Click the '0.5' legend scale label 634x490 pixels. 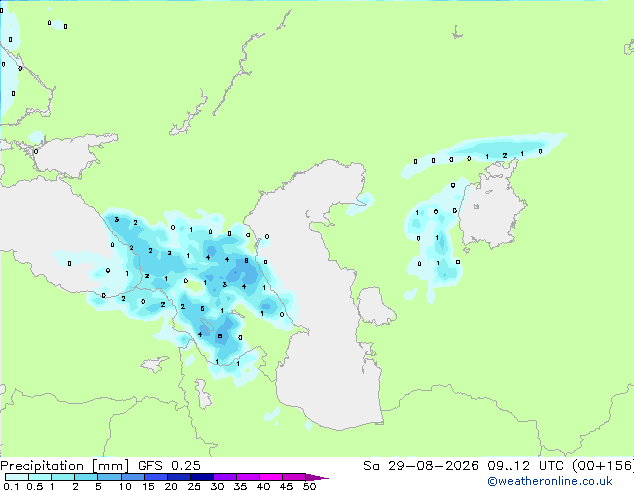(35, 486)
